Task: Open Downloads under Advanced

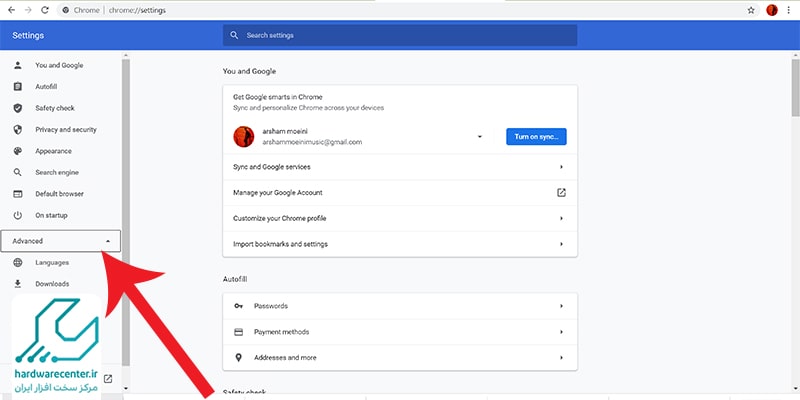Action: click(x=52, y=284)
